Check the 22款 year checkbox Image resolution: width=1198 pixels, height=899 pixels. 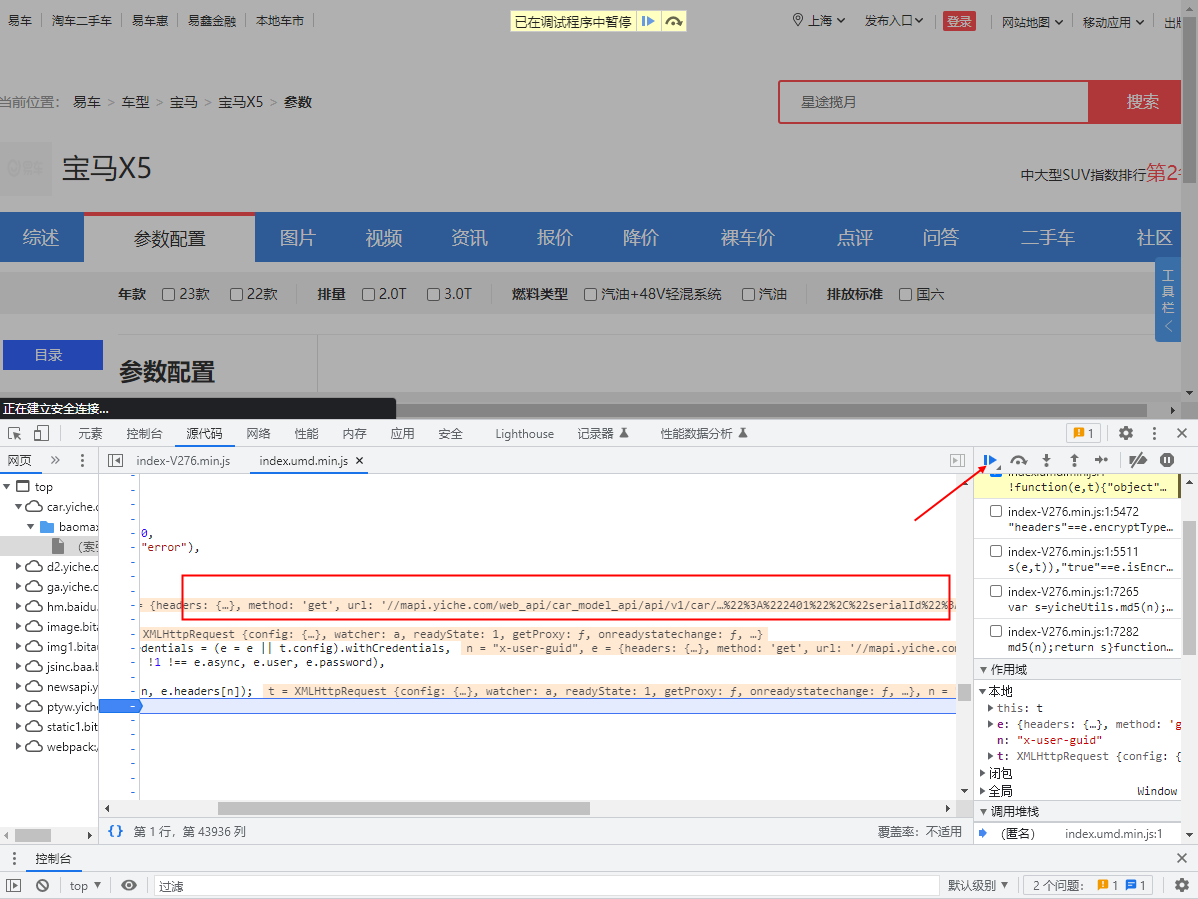coord(237,294)
